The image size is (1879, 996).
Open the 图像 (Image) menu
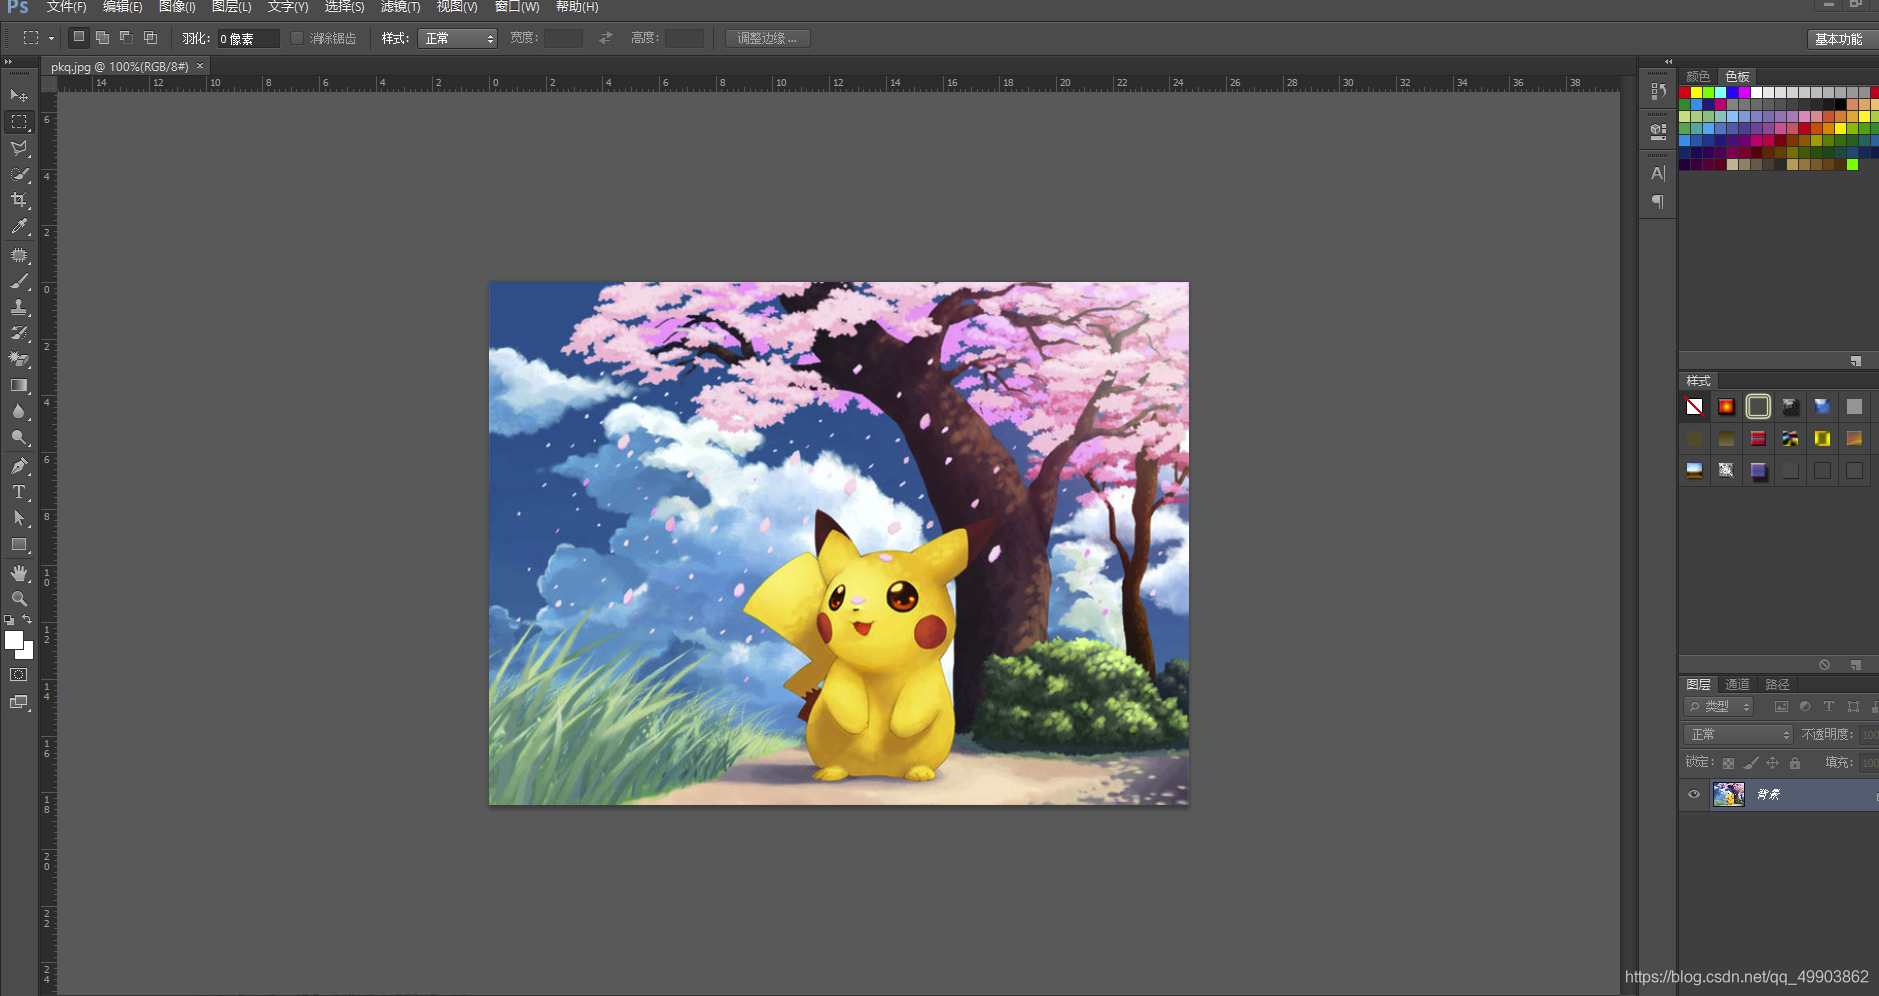point(177,7)
